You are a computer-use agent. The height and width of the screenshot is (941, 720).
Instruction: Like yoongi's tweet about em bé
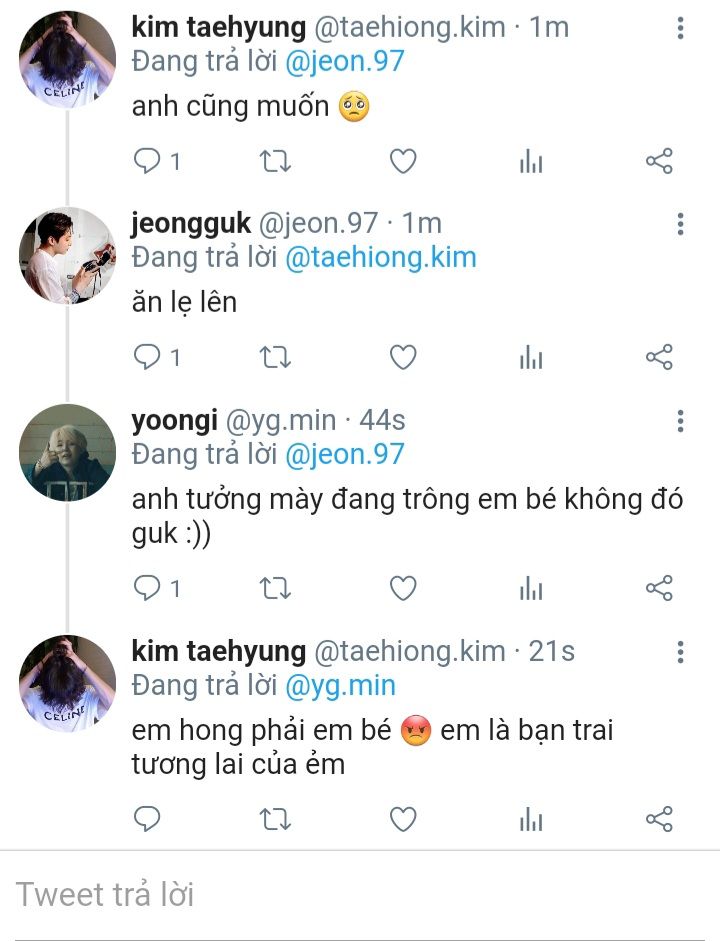pos(402,589)
